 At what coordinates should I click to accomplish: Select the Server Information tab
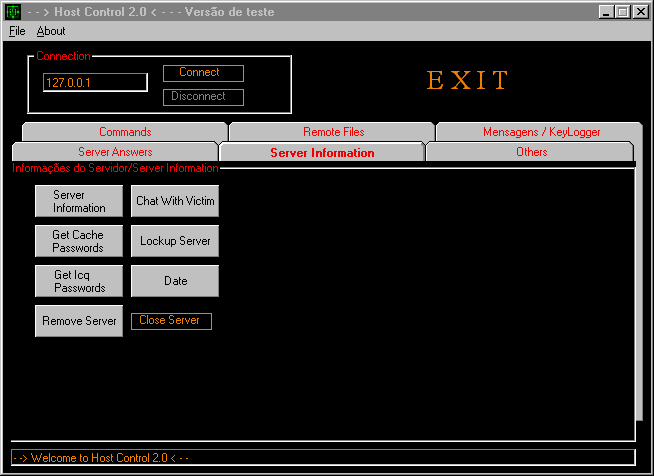(322, 153)
